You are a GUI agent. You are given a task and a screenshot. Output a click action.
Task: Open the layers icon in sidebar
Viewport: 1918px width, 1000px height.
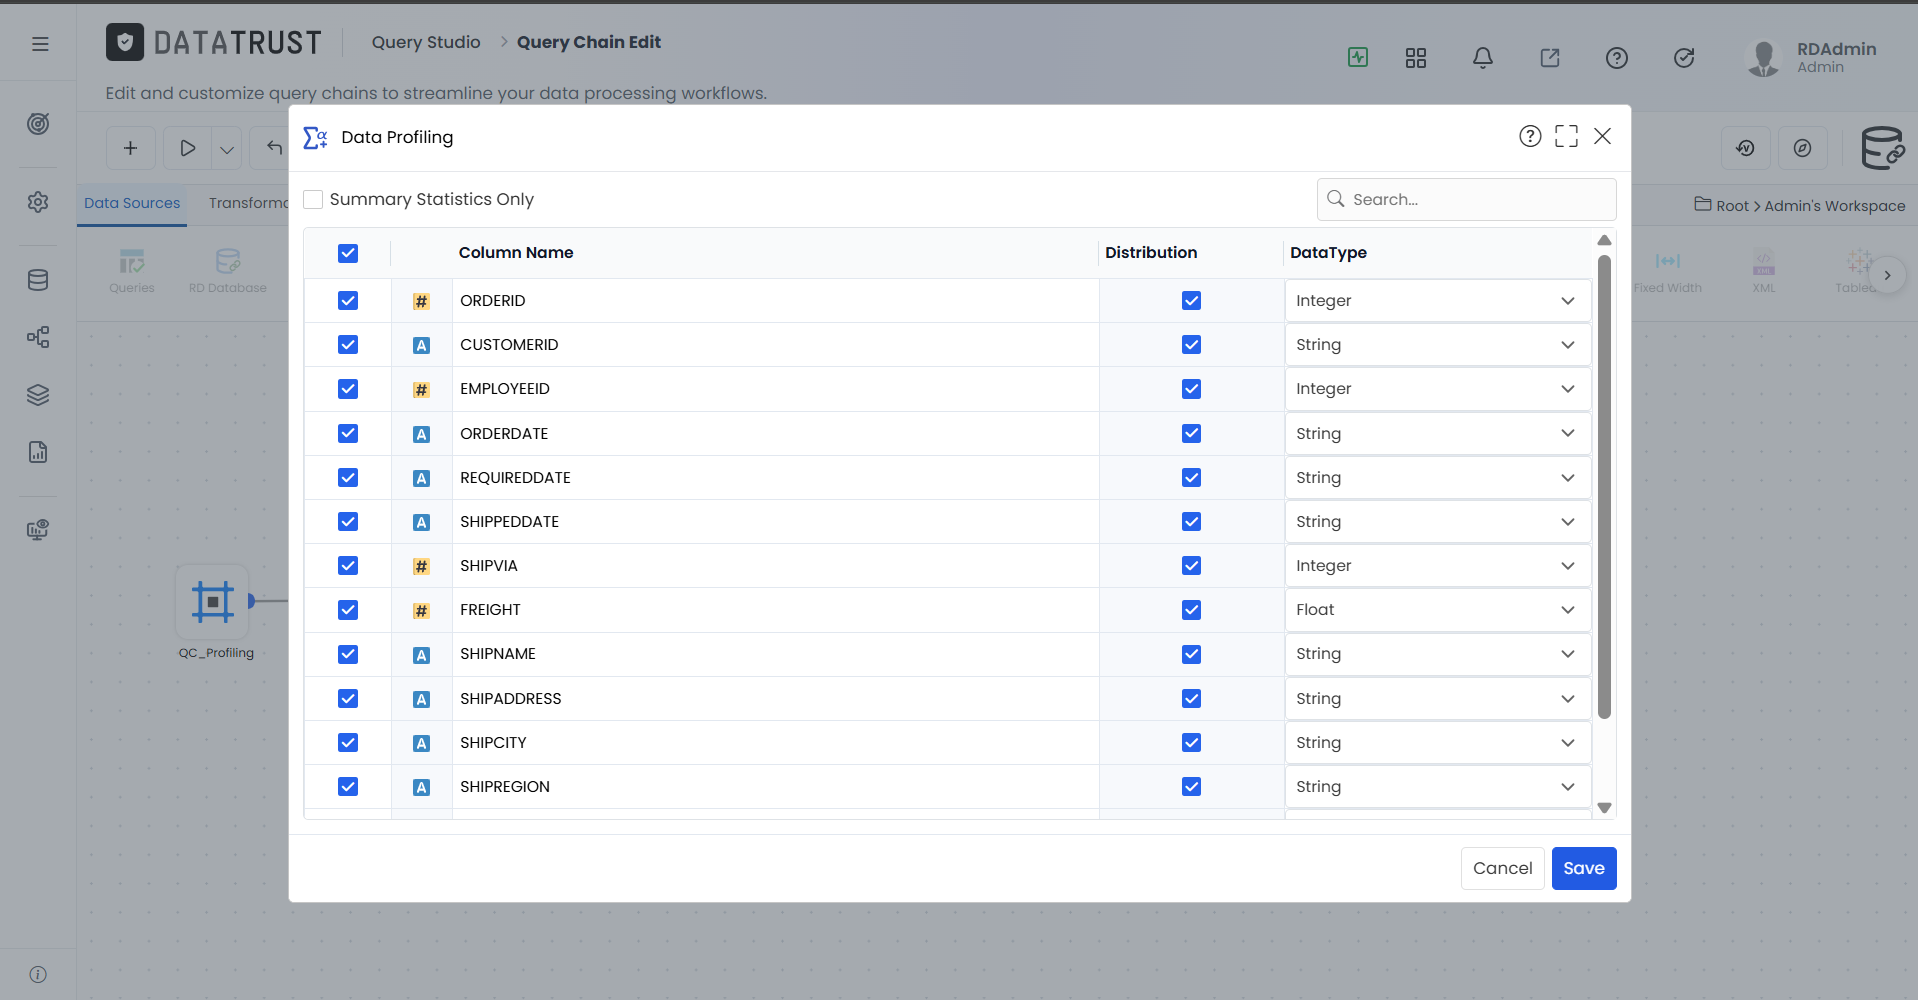pos(38,395)
